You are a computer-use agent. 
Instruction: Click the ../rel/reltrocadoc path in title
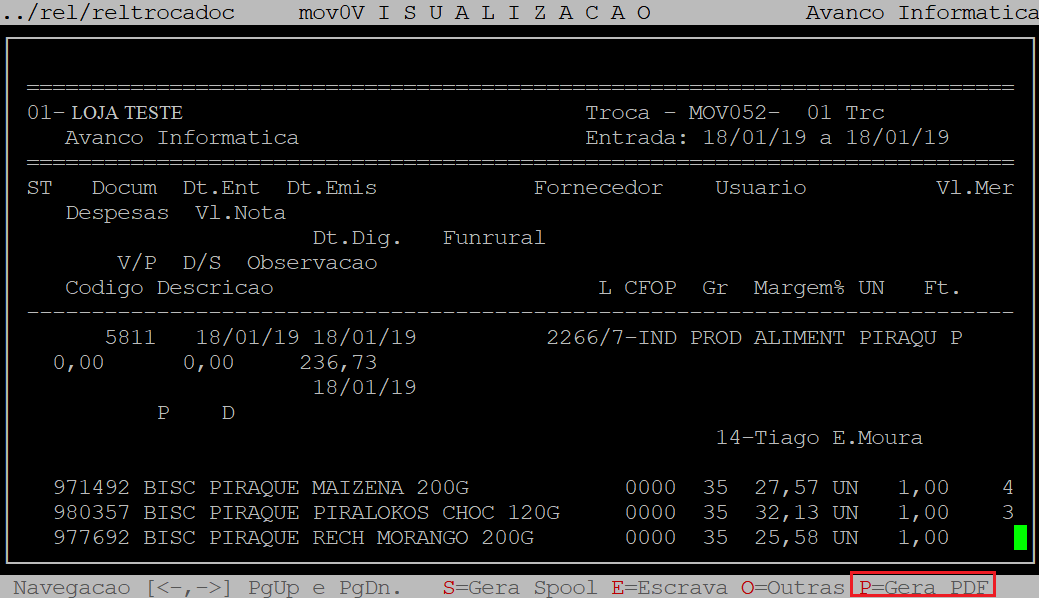click(x=118, y=12)
